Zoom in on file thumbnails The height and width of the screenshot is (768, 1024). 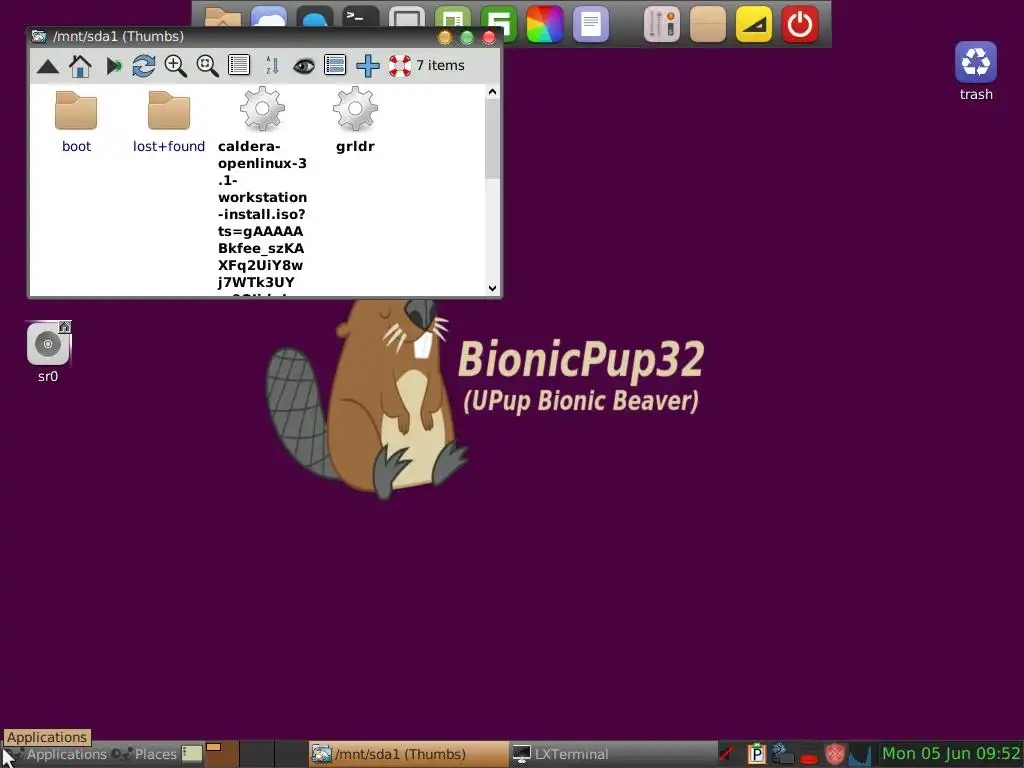[x=176, y=66]
